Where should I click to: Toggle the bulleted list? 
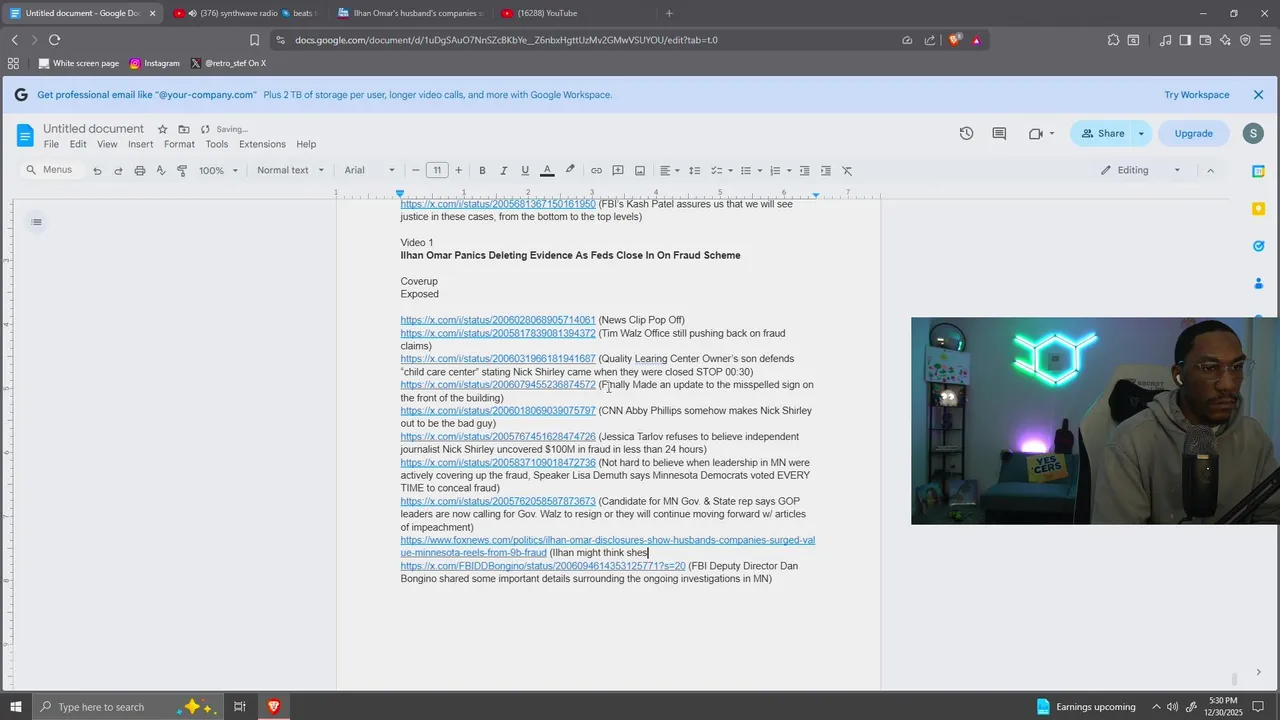pyautogui.click(x=745, y=171)
